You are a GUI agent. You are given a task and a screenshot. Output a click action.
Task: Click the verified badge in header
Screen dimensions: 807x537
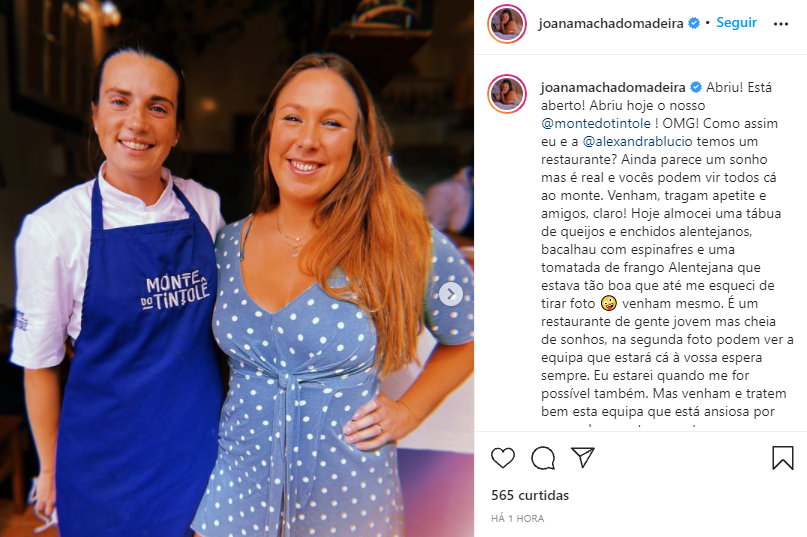pos(694,23)
